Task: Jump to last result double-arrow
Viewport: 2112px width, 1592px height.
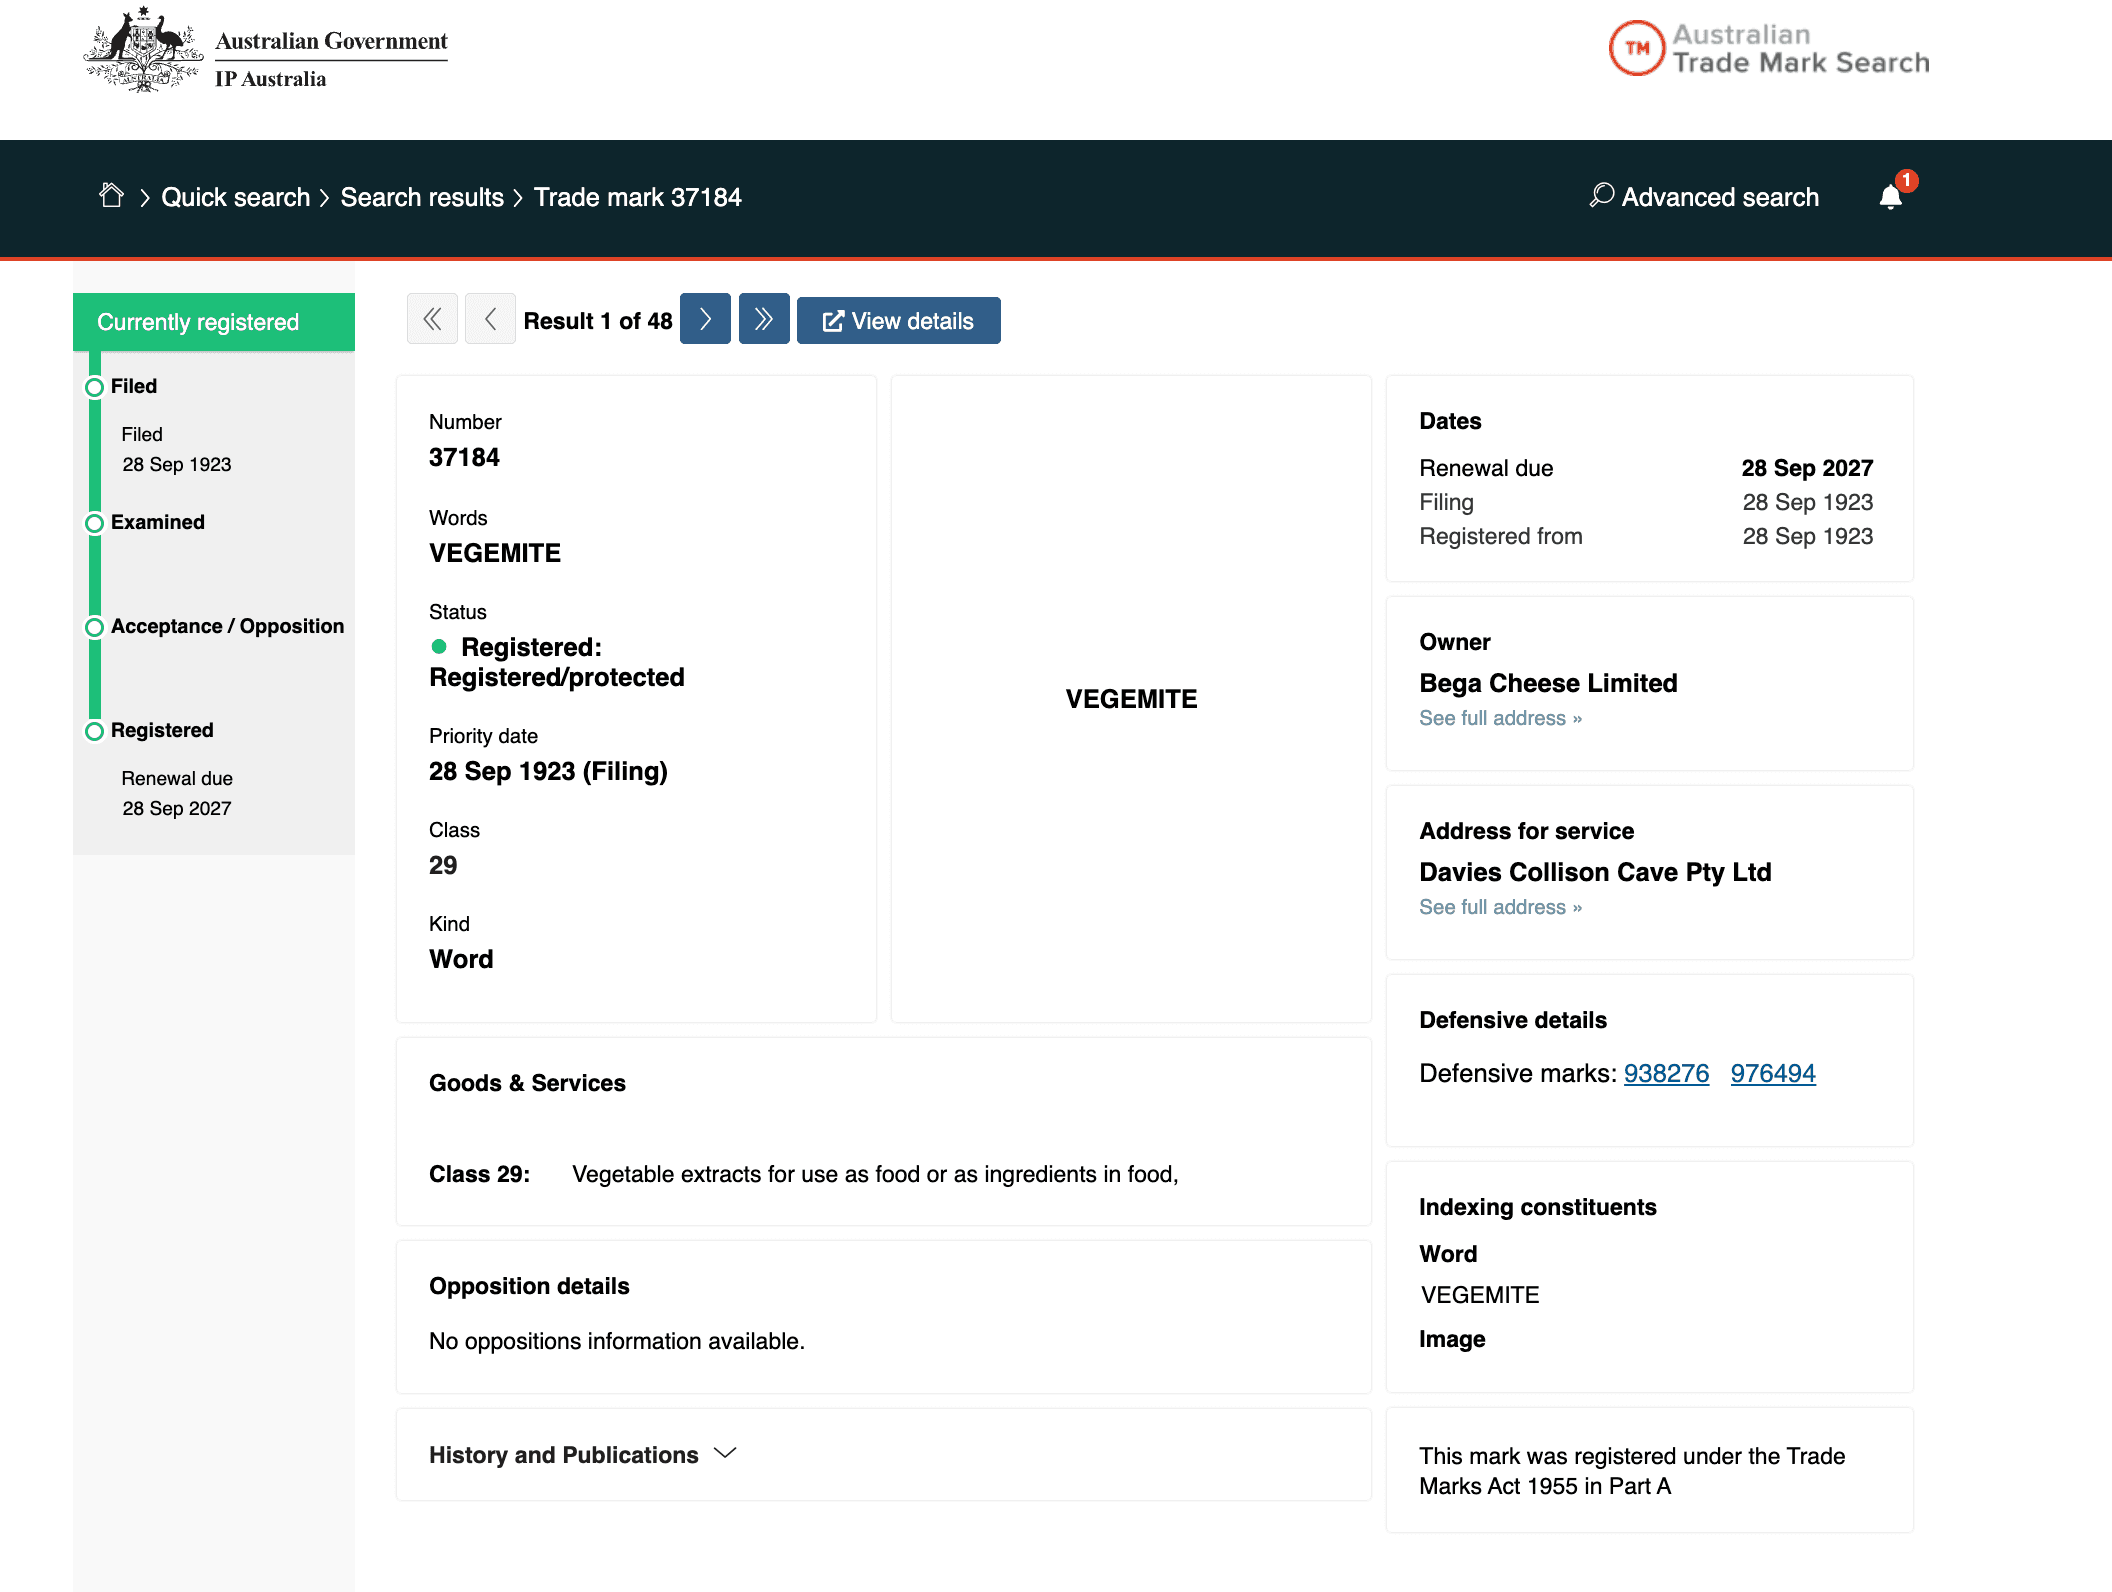Action: [x=764, y=319]
